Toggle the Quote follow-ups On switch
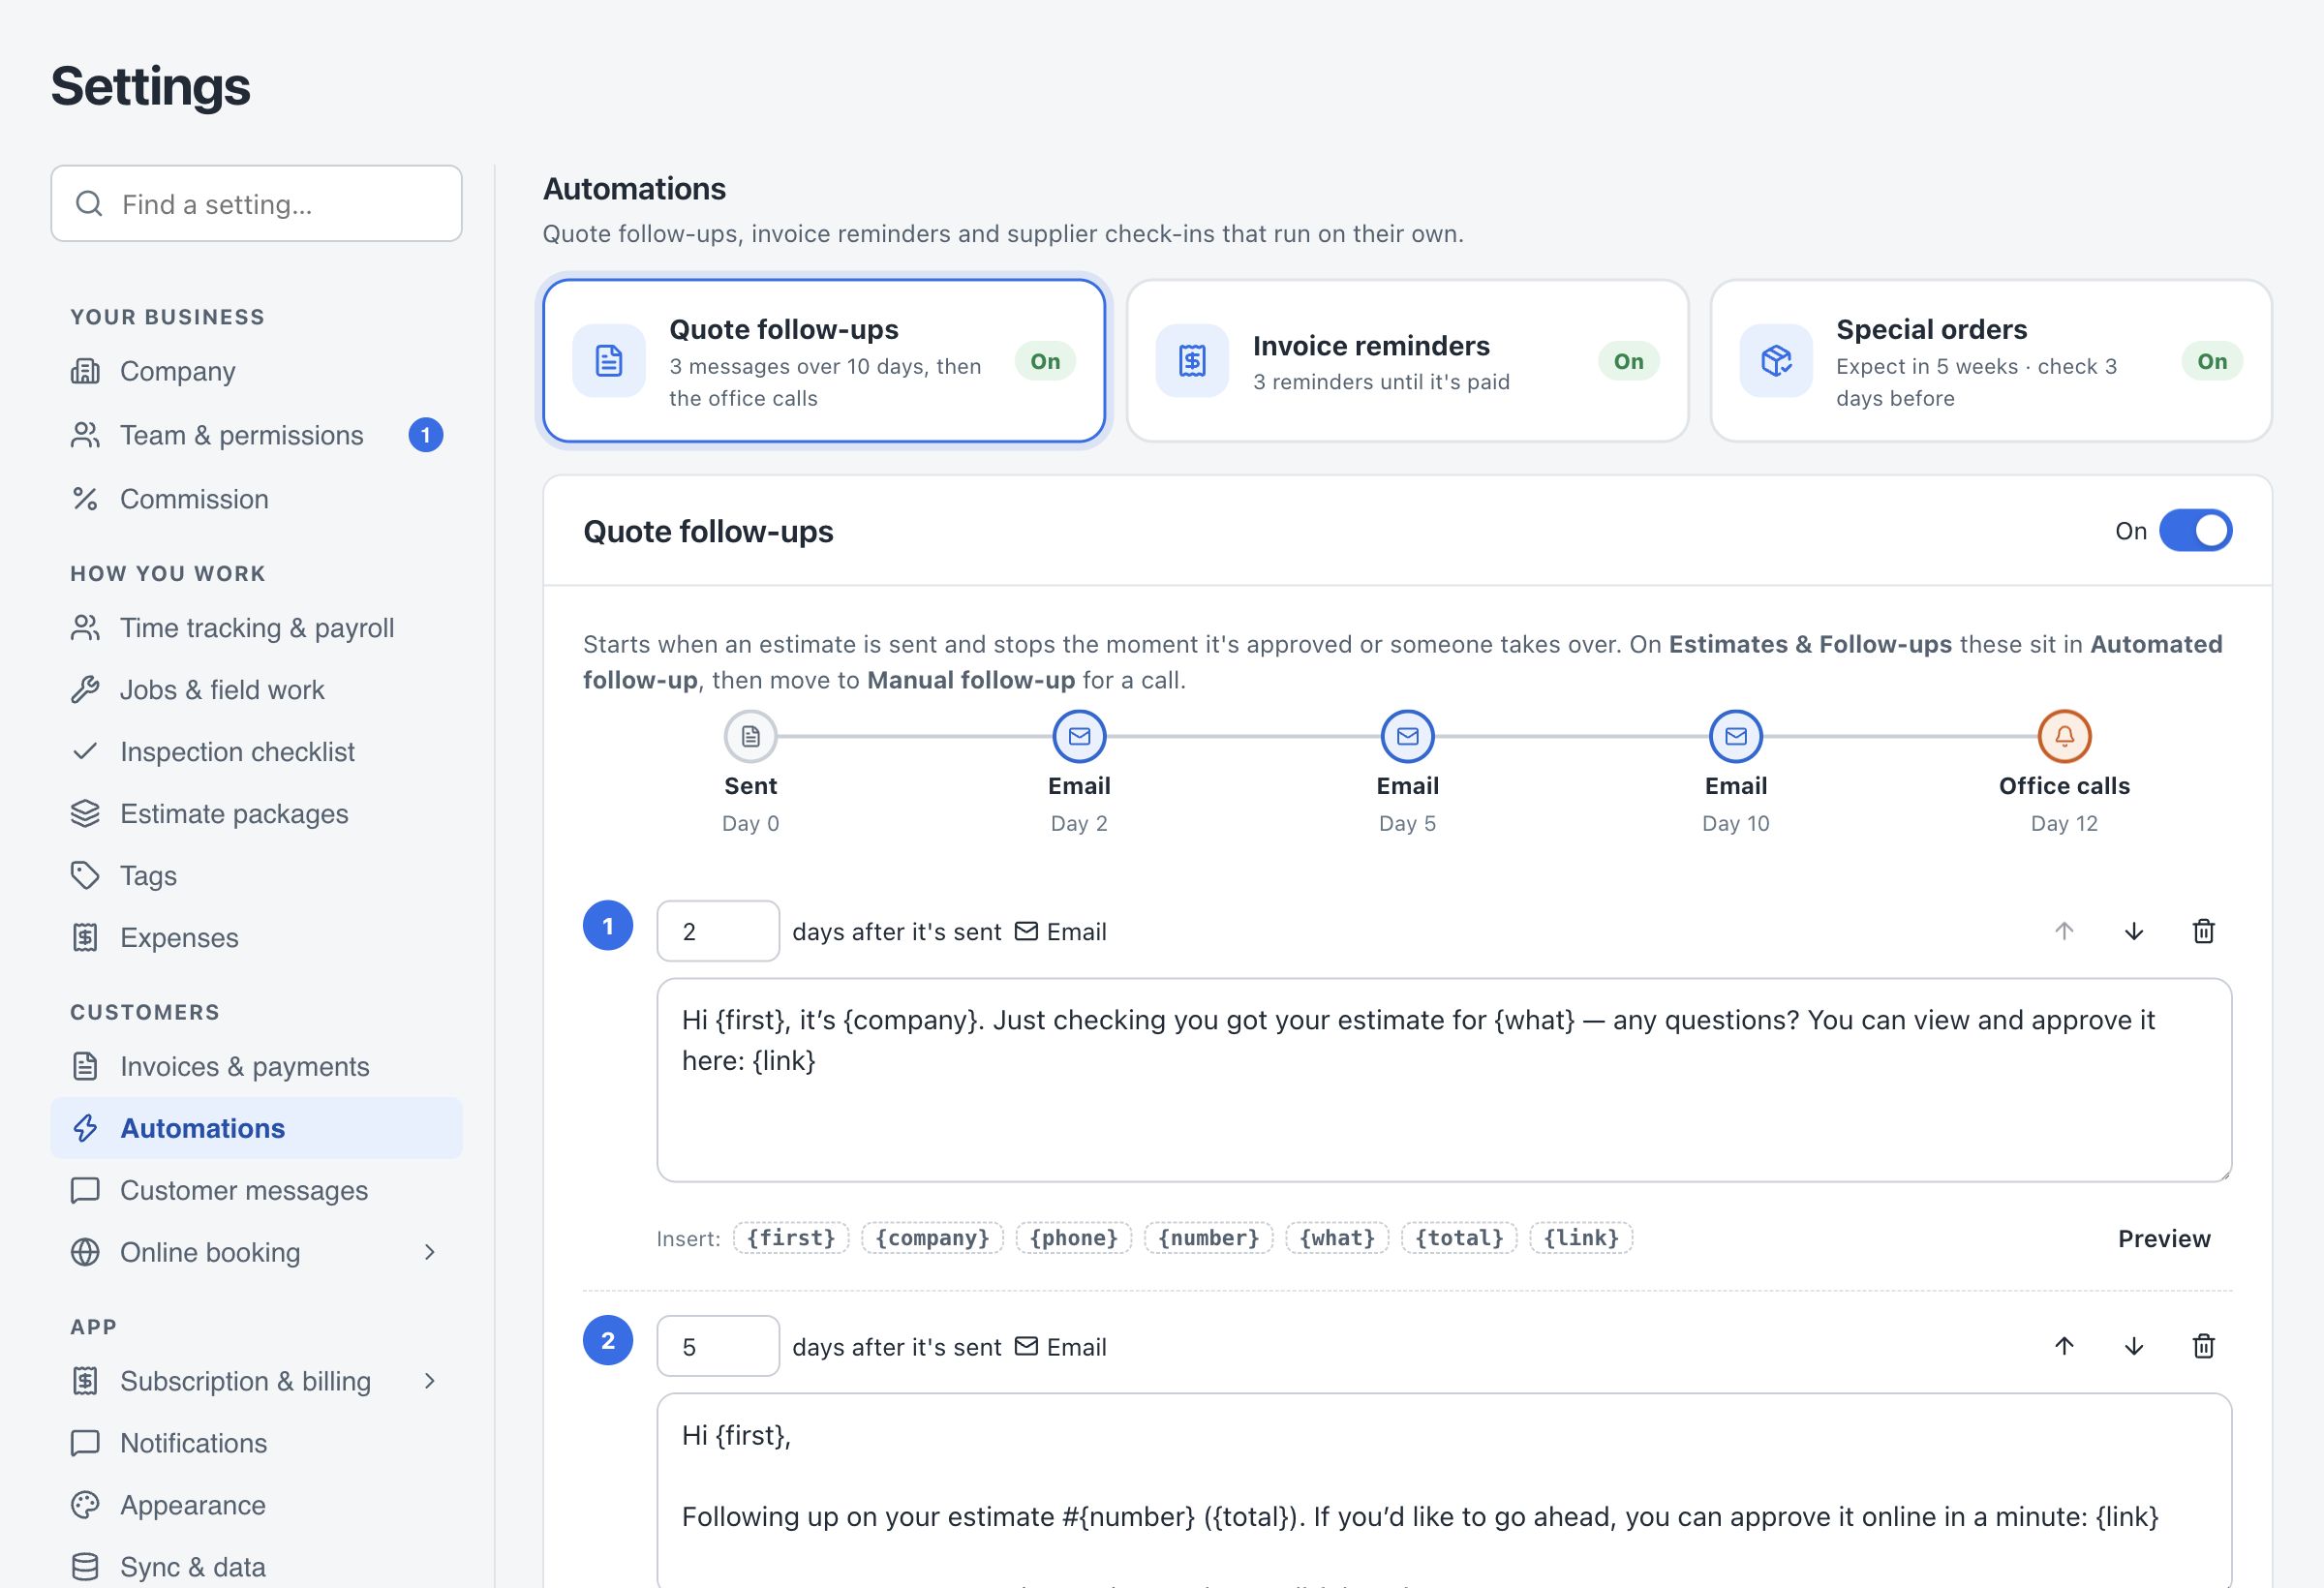 click(2195, 531)
